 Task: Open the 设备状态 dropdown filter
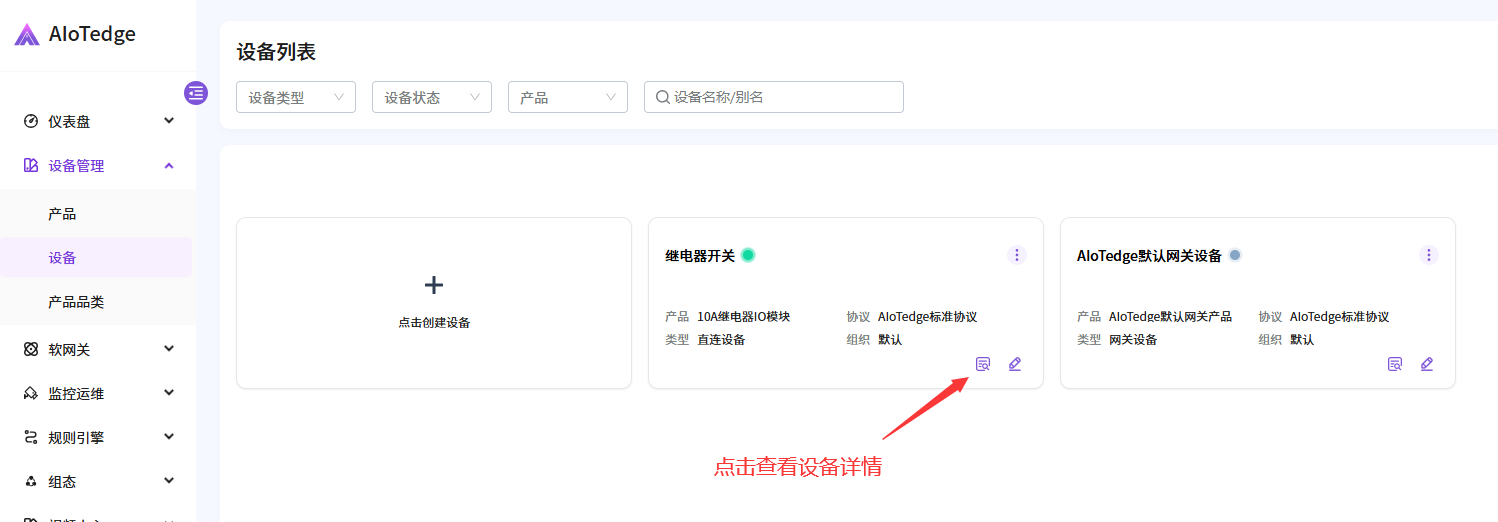click(x=431, y=97)
